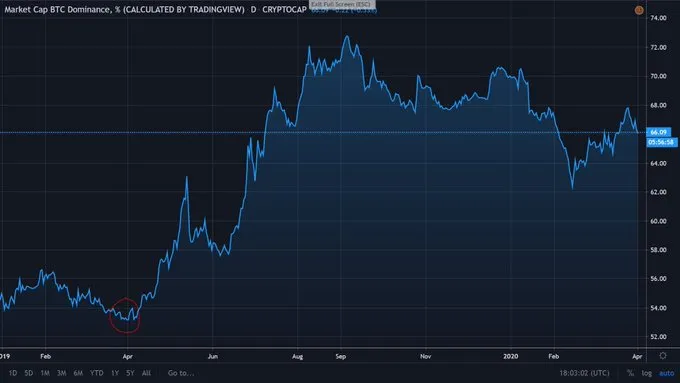Click the 68.00 price axis label
The image size is (680, 383).
(658, 105)
